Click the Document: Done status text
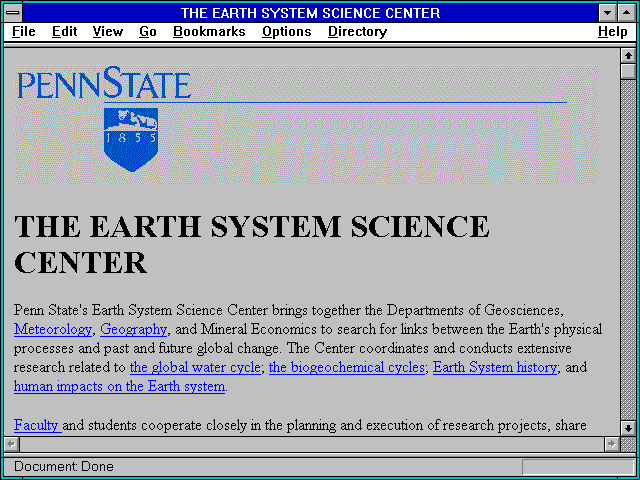The width and height of the screenshot is (640, 480). tap(64, 467)
